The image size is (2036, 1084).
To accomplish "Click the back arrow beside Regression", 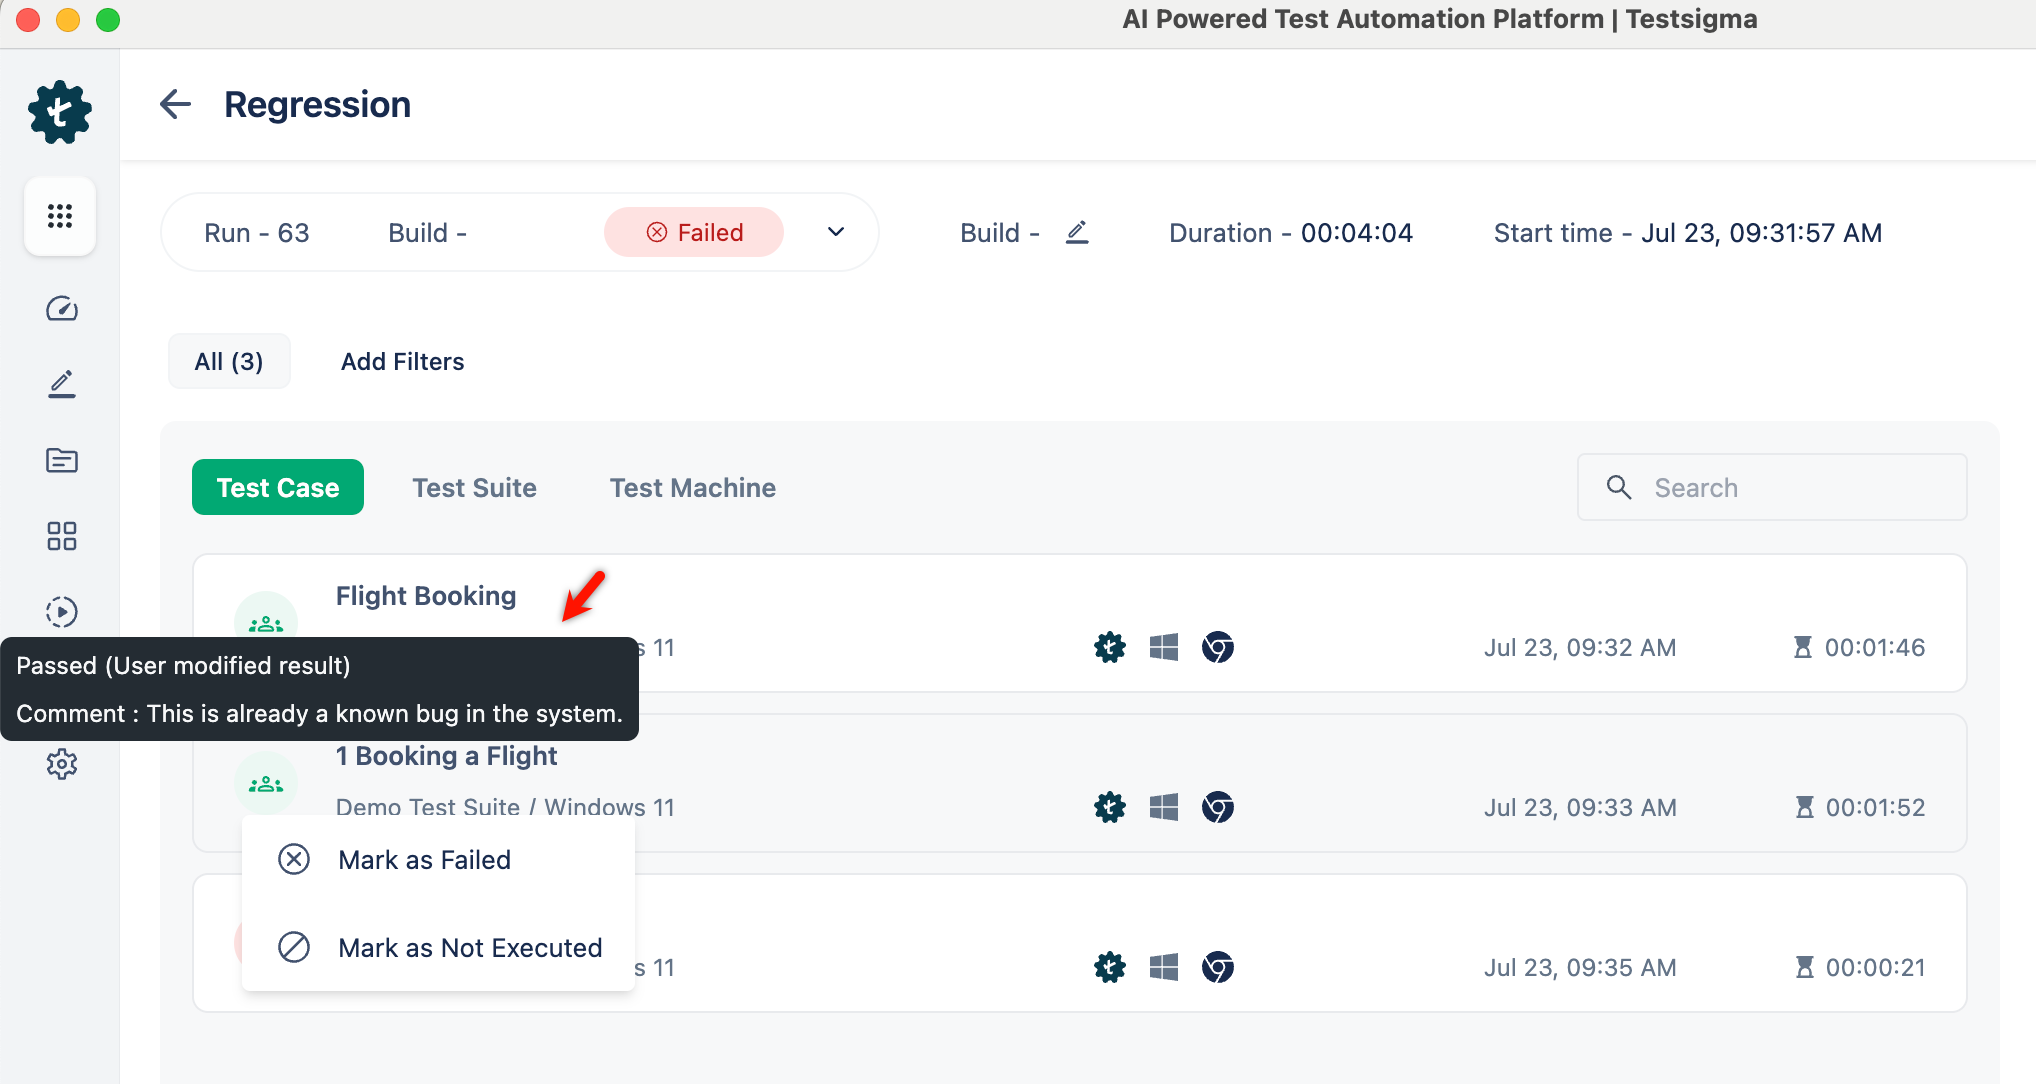I will pos(175,104).
